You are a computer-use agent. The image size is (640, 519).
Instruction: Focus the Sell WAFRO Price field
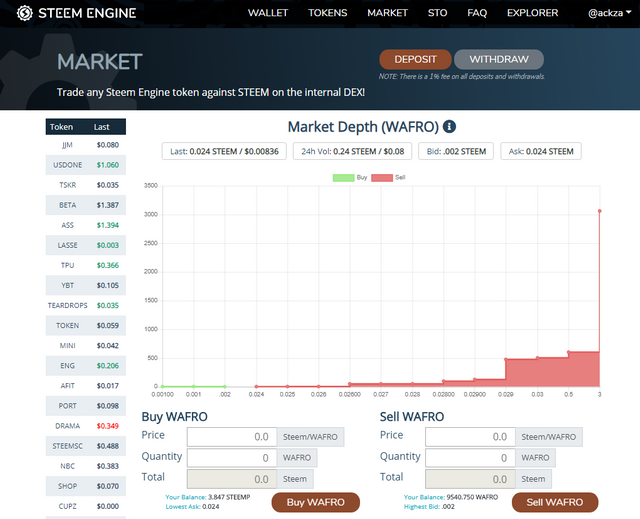(x=470, y=437)
